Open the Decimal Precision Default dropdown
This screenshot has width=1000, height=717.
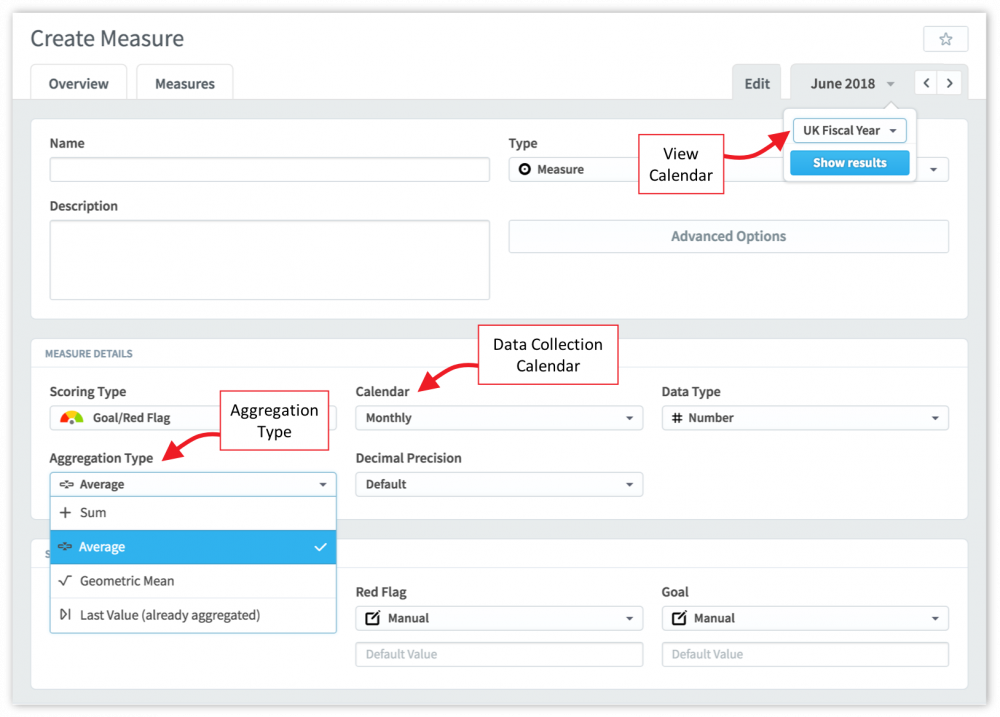498,484
